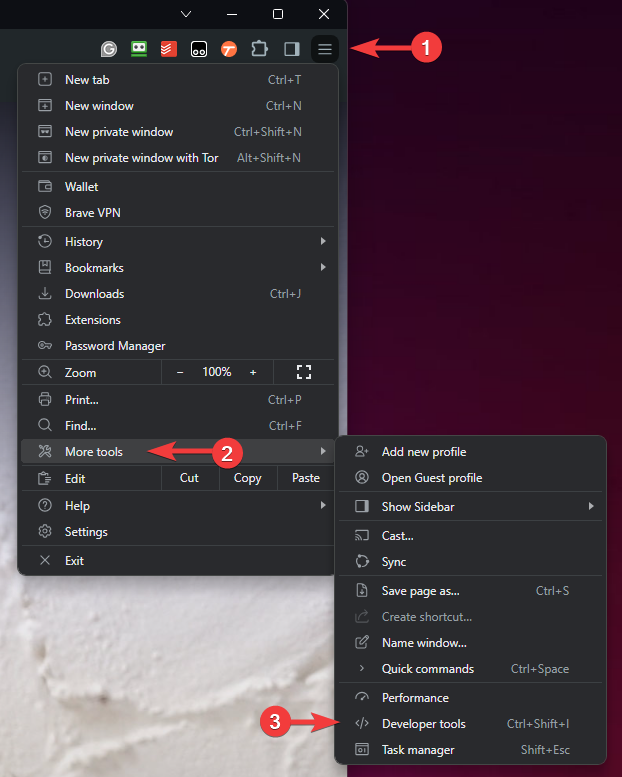Screen dimensions: 622x777
Task: Expand the Show Sidebar submenu
Action: pyautogui.click(x=470, y=506)
